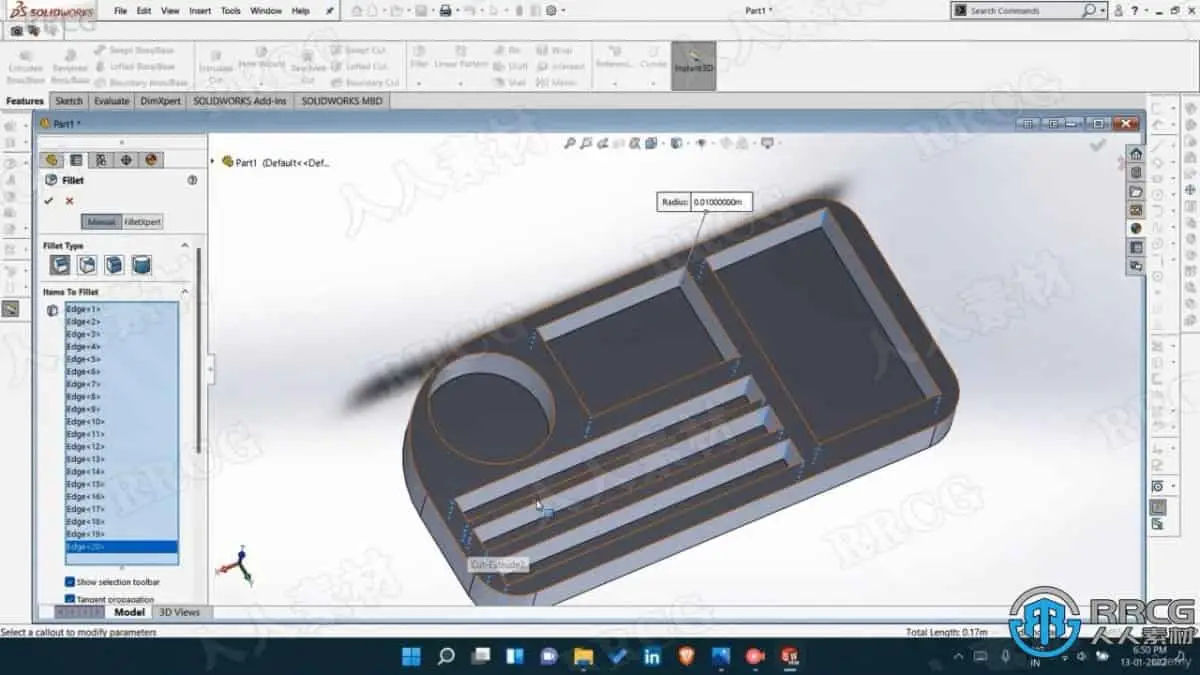Toggle Show selection toolbar checkbox
1200x675 pixels.
click(69, 581)
